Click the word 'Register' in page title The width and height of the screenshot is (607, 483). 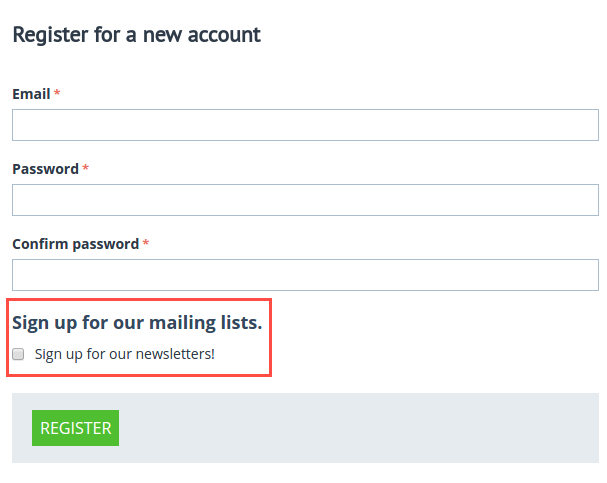(x=51, y=35)
